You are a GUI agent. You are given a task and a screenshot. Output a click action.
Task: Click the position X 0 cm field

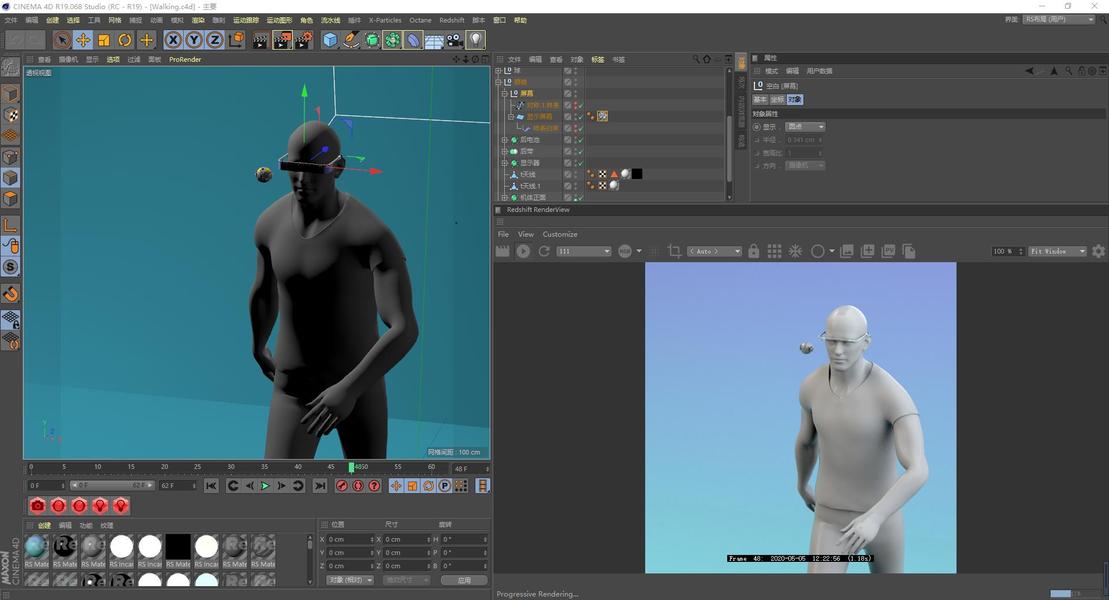351,539
